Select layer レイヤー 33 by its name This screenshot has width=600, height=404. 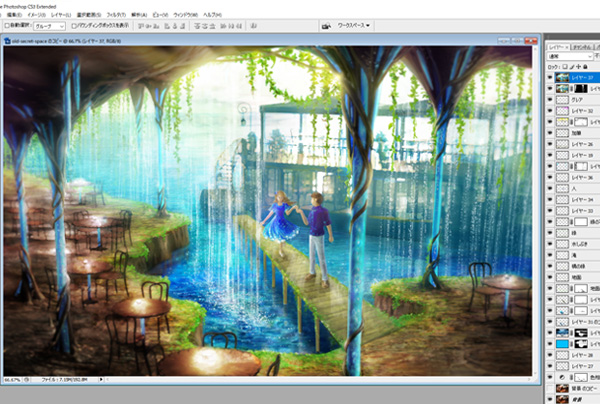[582, 211]
